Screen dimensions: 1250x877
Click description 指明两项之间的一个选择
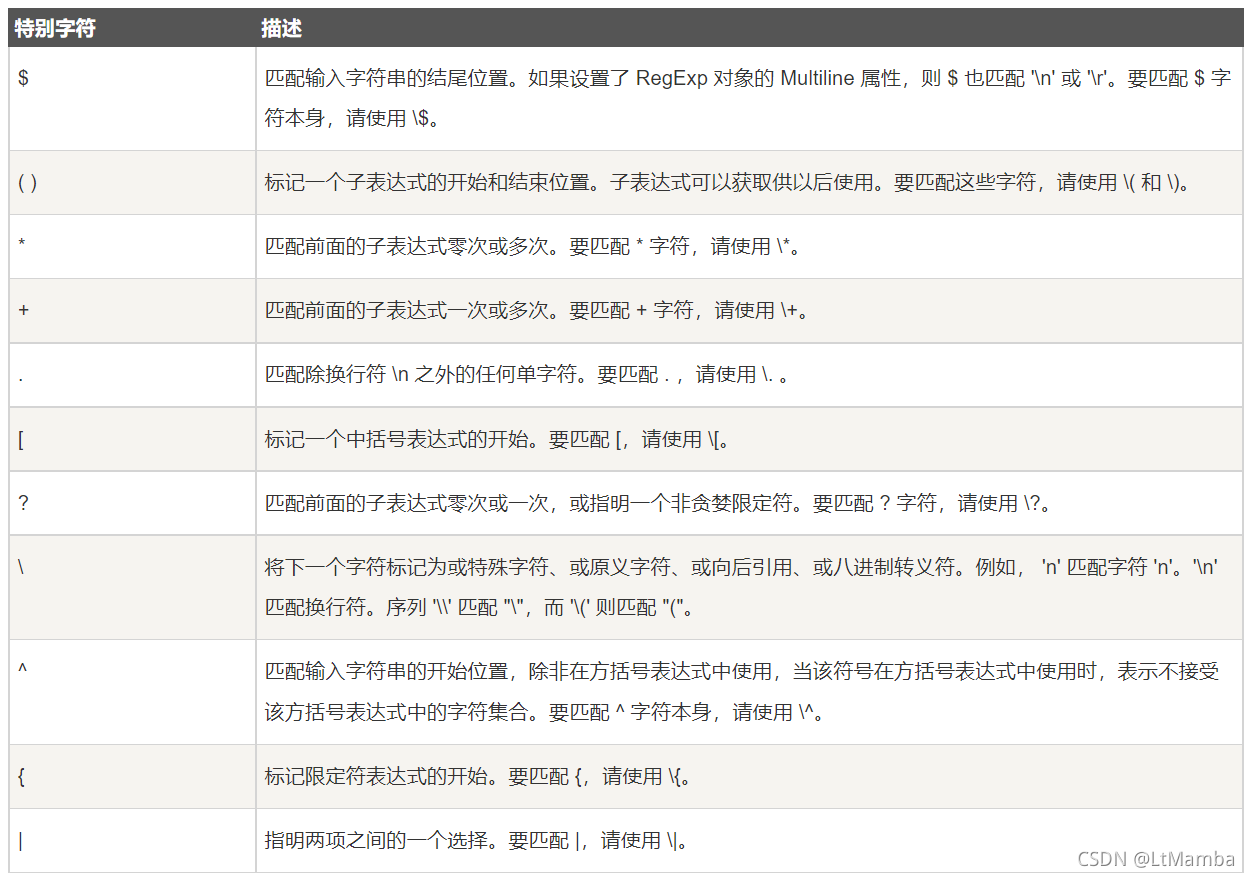748,840
